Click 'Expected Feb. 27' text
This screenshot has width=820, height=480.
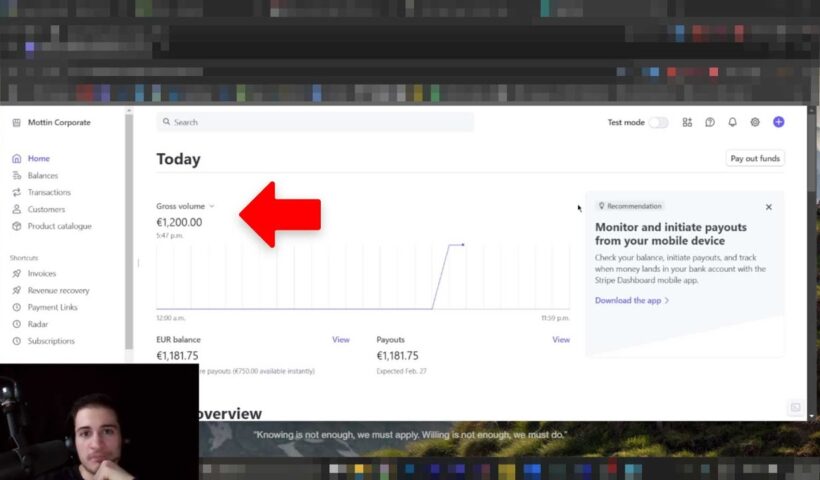coord(401,371)
